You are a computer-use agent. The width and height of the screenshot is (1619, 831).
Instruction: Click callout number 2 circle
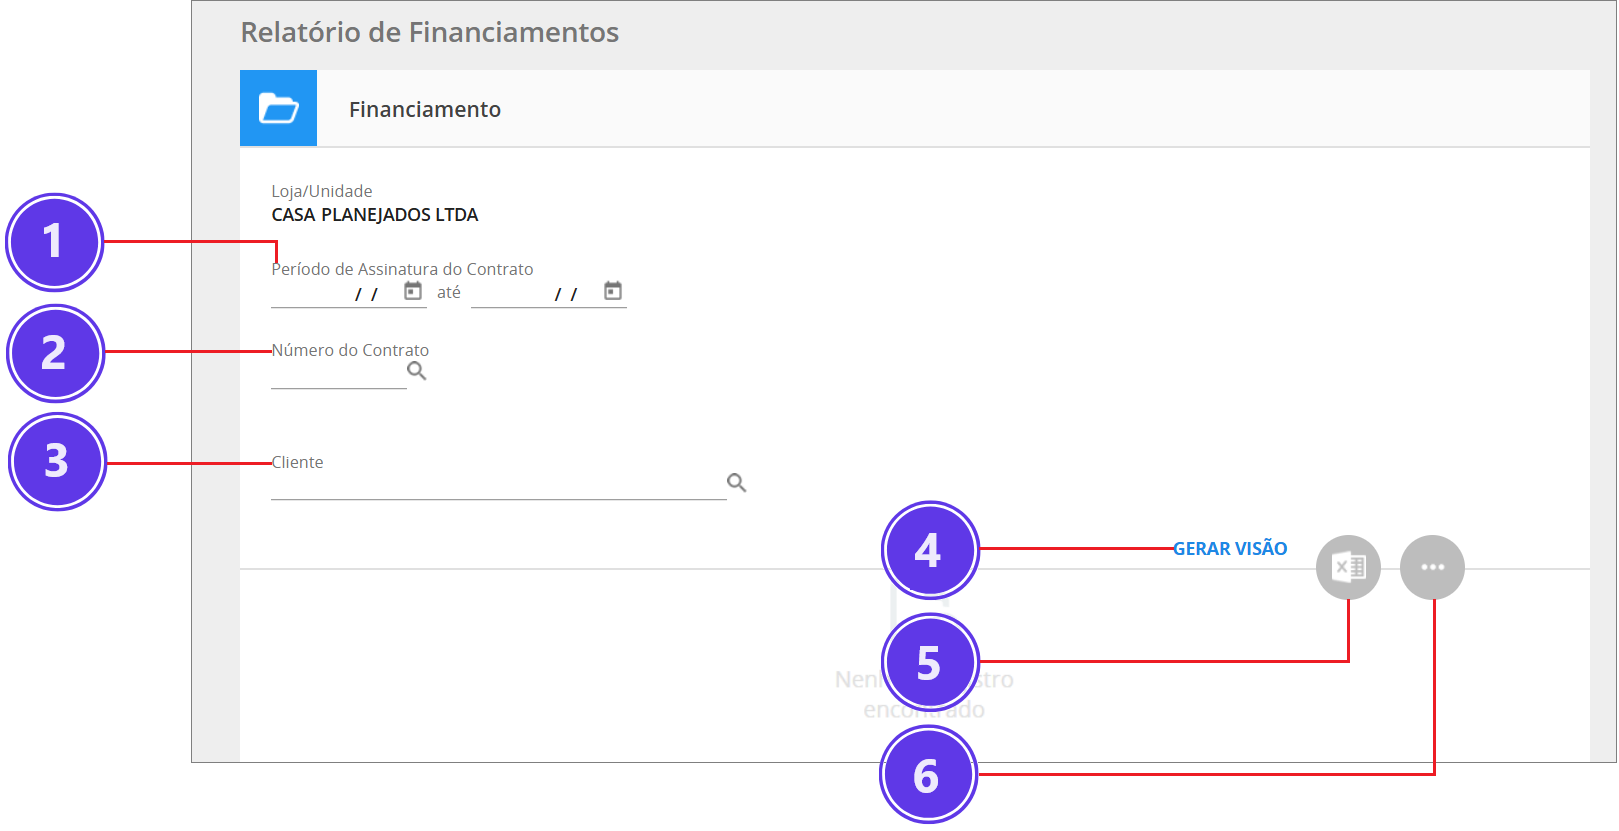pyautogui.click(x=55, y=353)
